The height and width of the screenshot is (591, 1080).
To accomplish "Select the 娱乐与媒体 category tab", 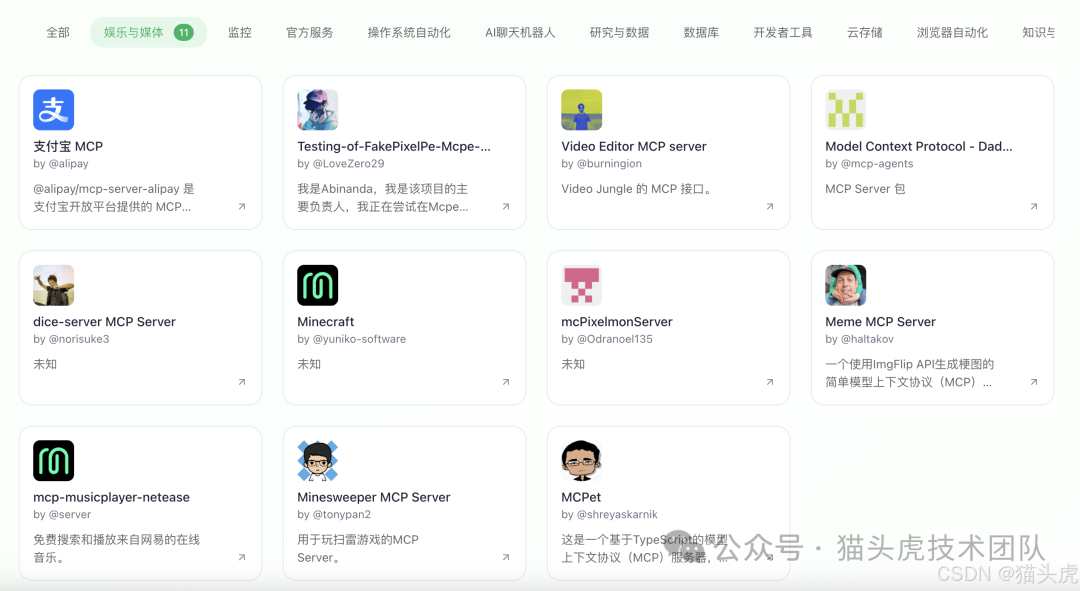I will (149, 32).
